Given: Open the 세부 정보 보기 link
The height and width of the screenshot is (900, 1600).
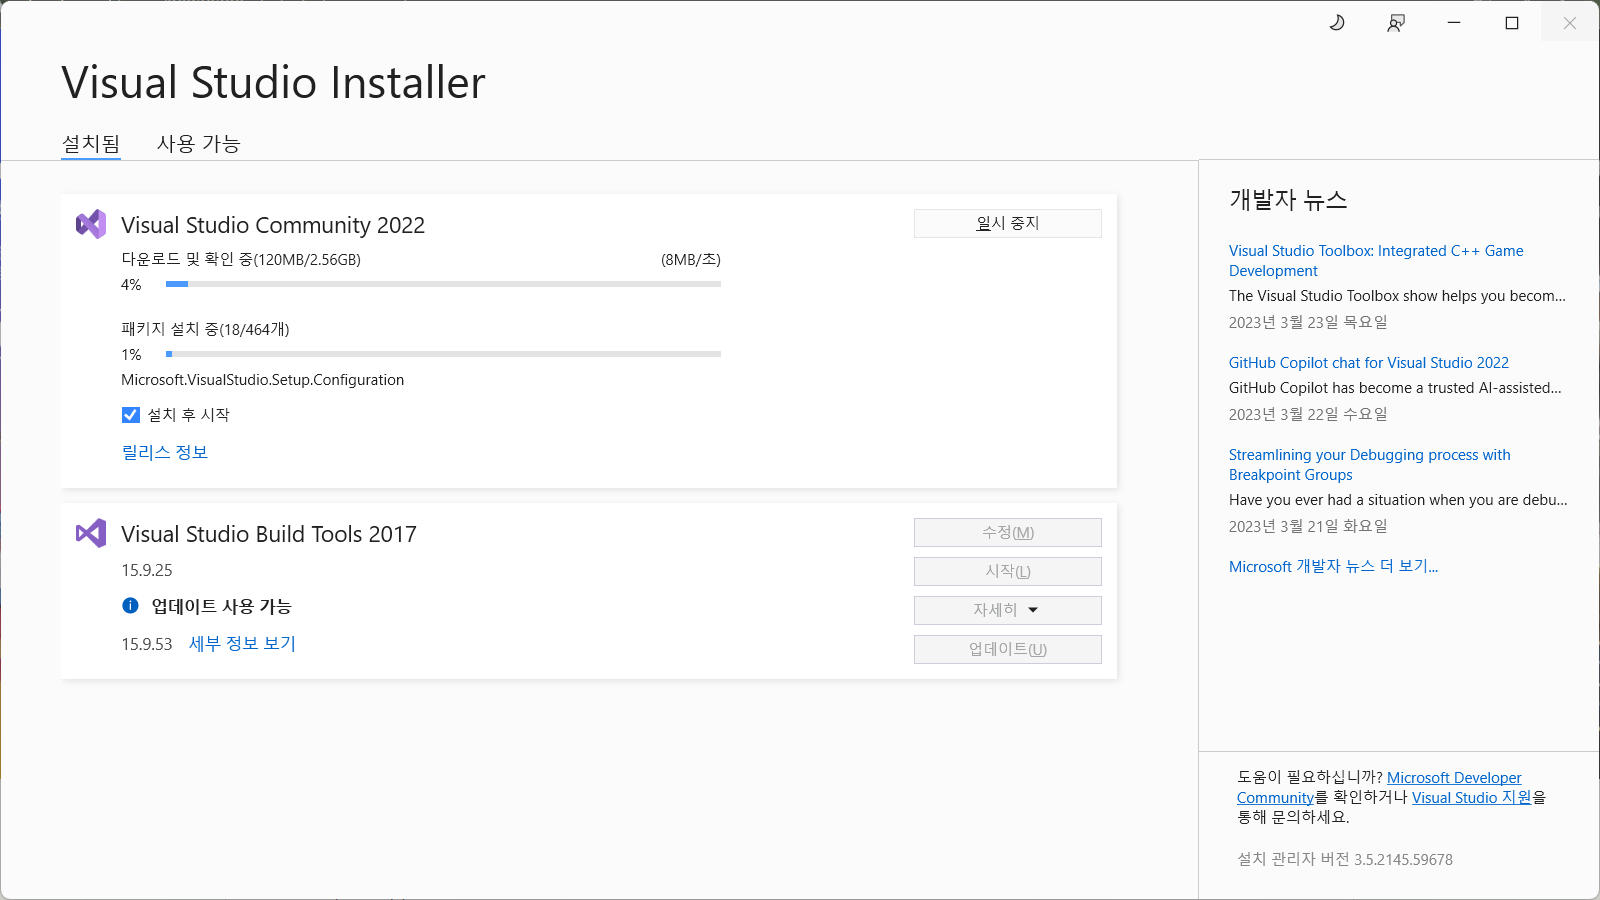Looking at the screenshot, I should [x=243, y=643].
